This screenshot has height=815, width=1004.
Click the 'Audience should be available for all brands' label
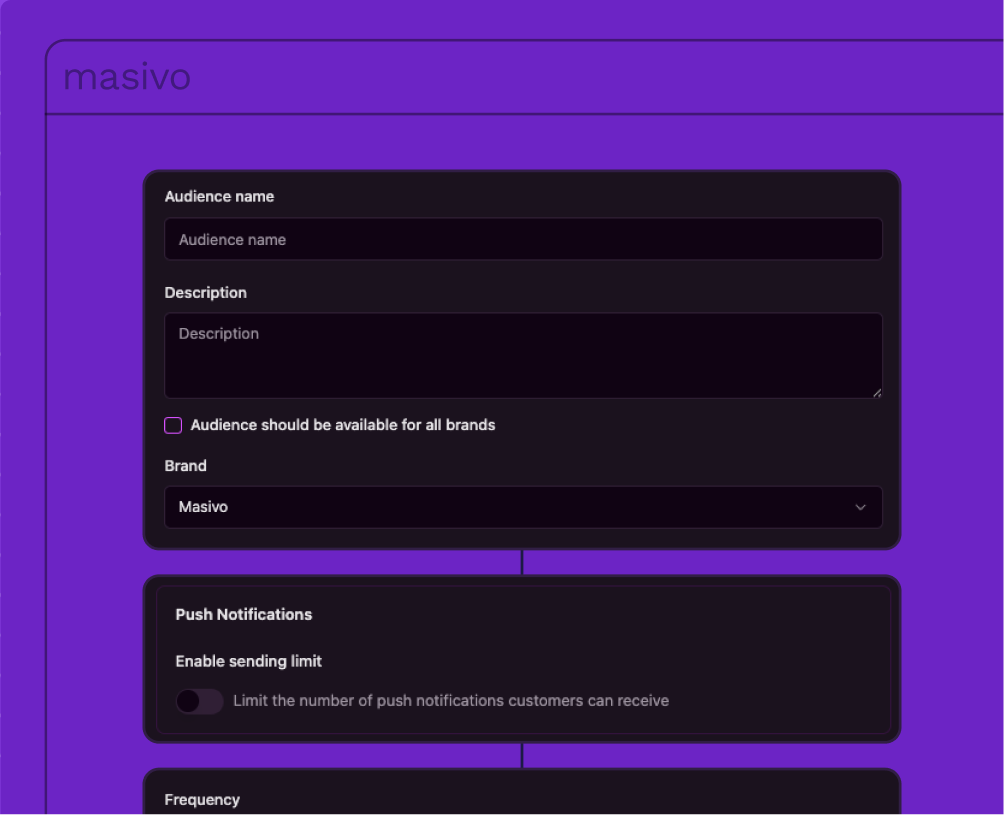pos(343,425)
